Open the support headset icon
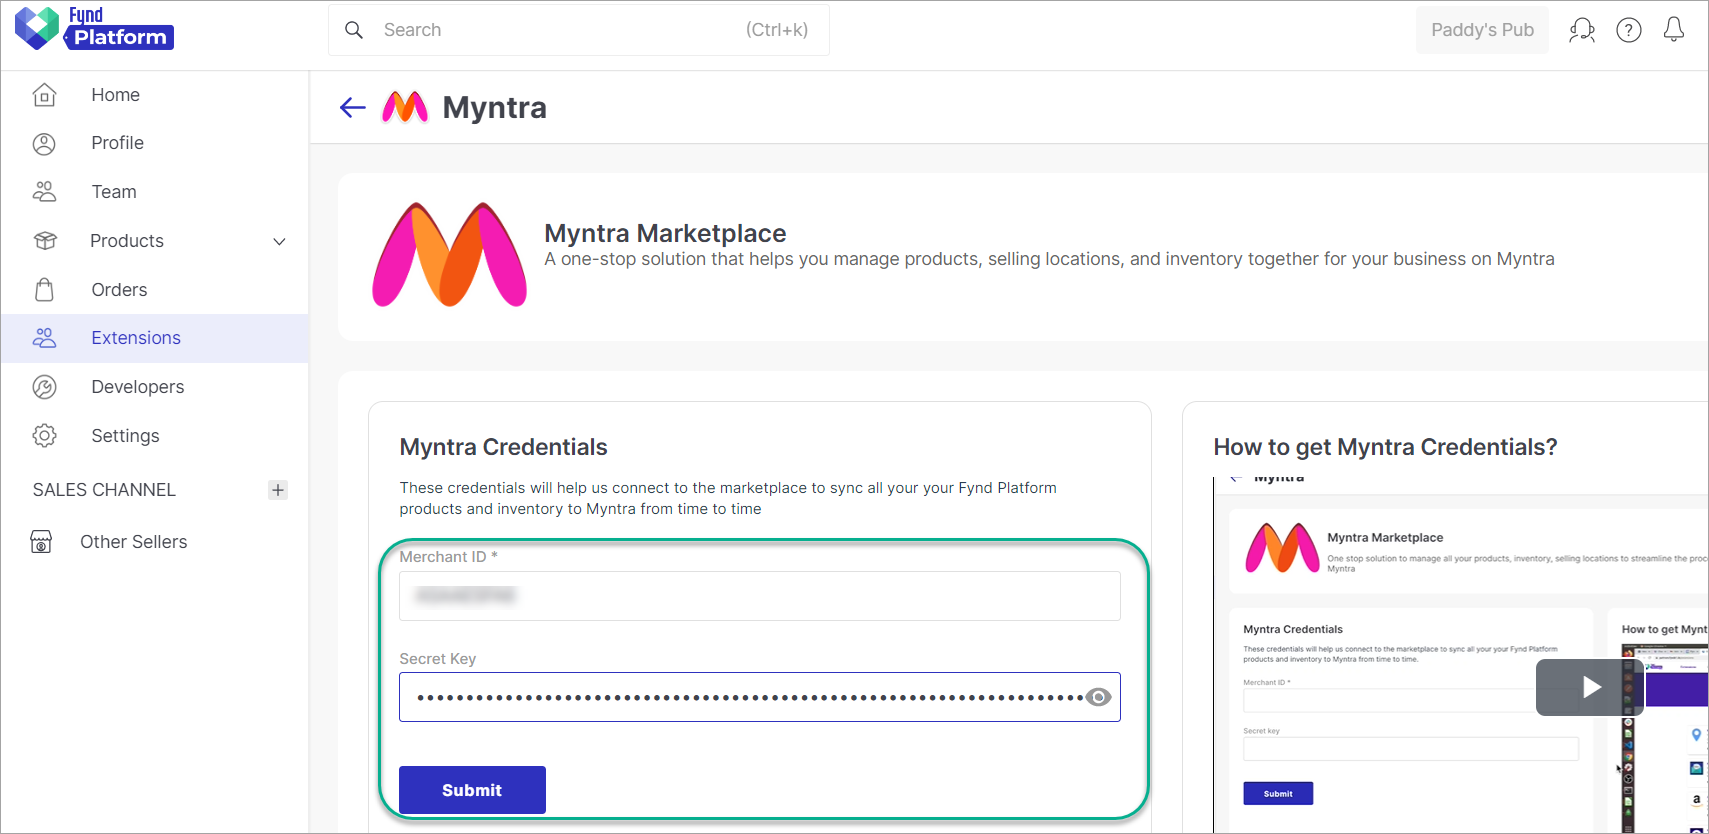 tap(1582, 30)
